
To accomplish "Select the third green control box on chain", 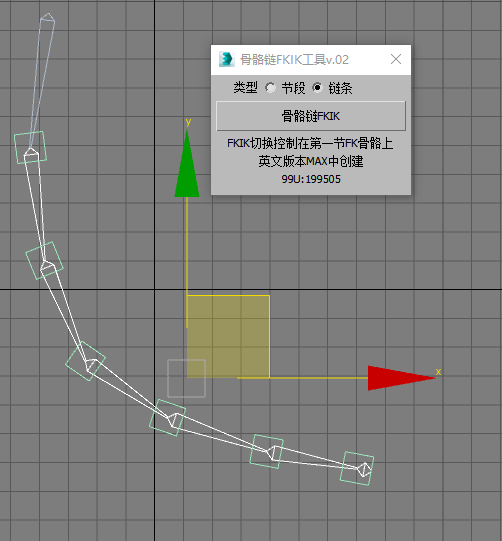I will coord(86,361).
